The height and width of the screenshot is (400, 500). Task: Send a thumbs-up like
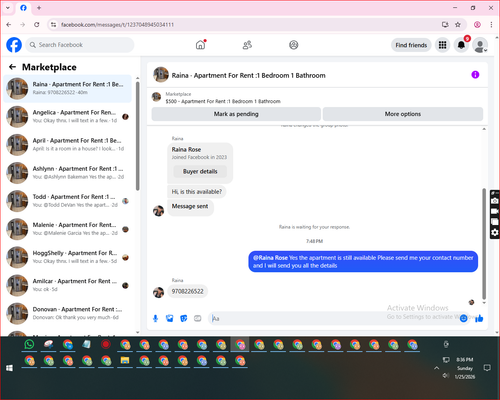tap(479, 319)
